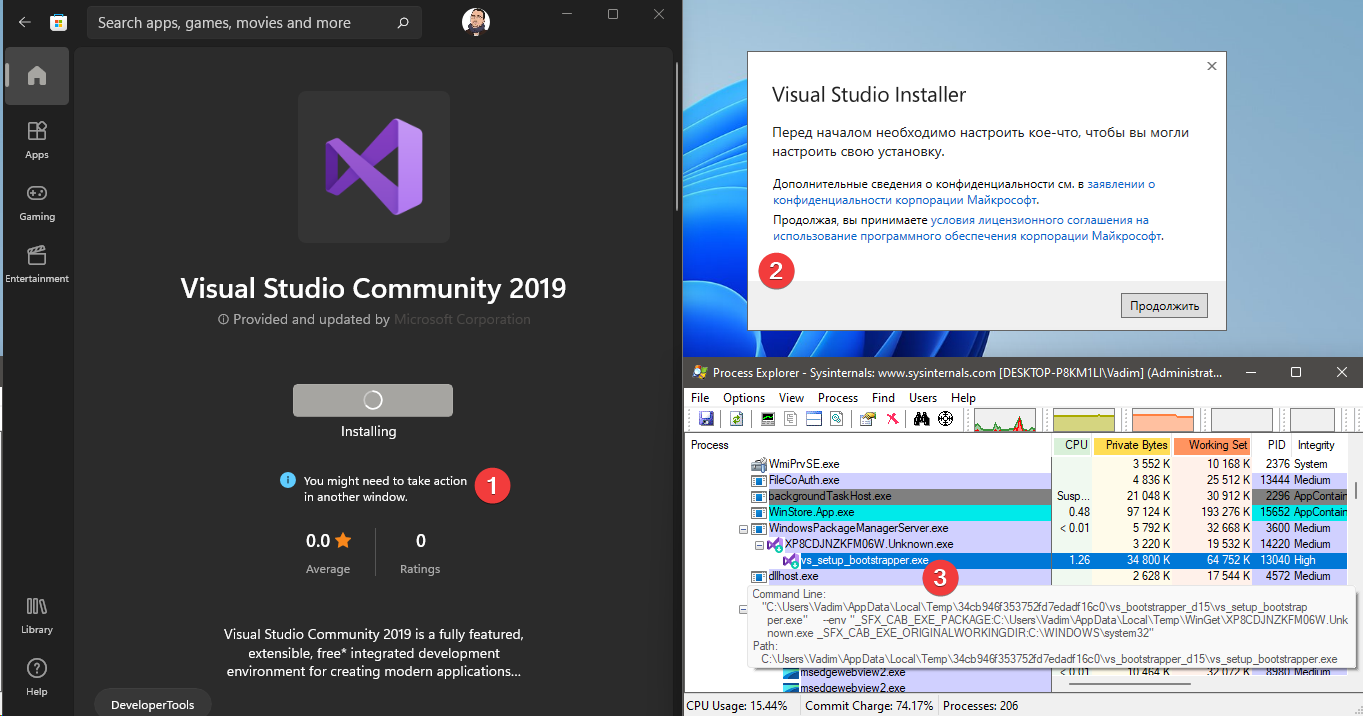The height and width of the screenshot is (716, 1363).
Task: Click the Store back arrow
Action: [x=25, y=22]
